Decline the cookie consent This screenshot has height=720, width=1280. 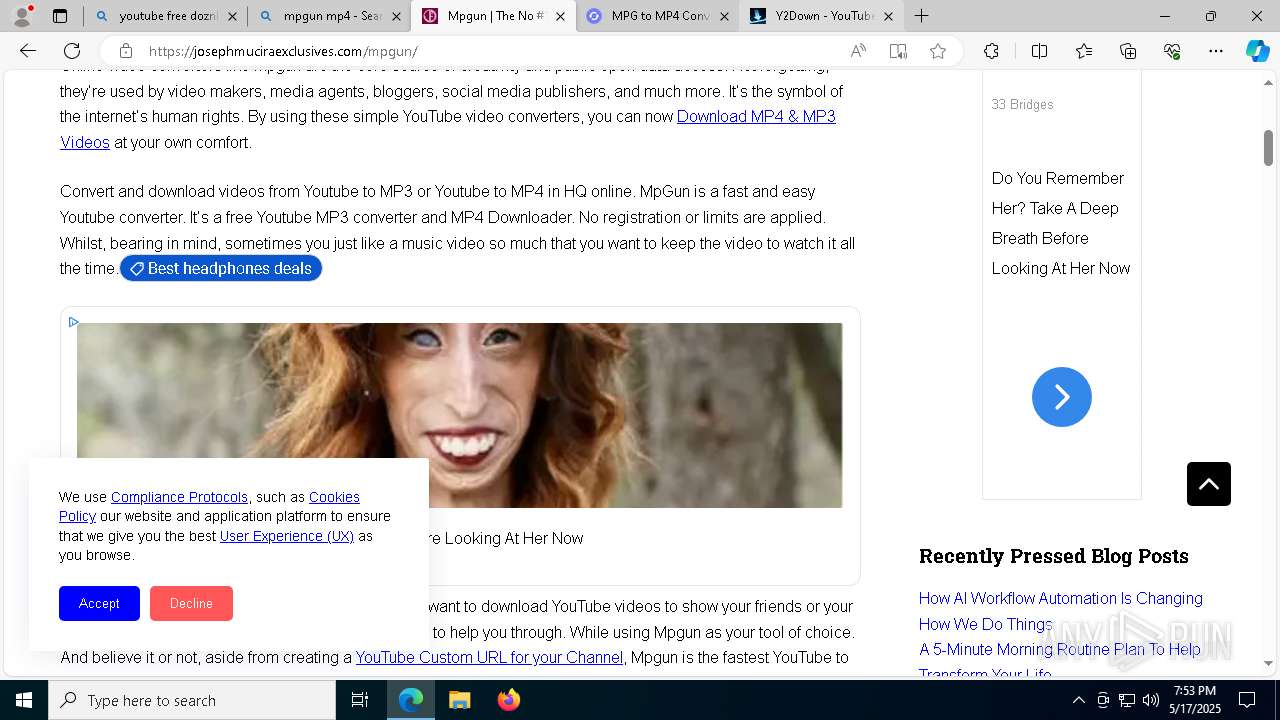(x=191, y=603)
